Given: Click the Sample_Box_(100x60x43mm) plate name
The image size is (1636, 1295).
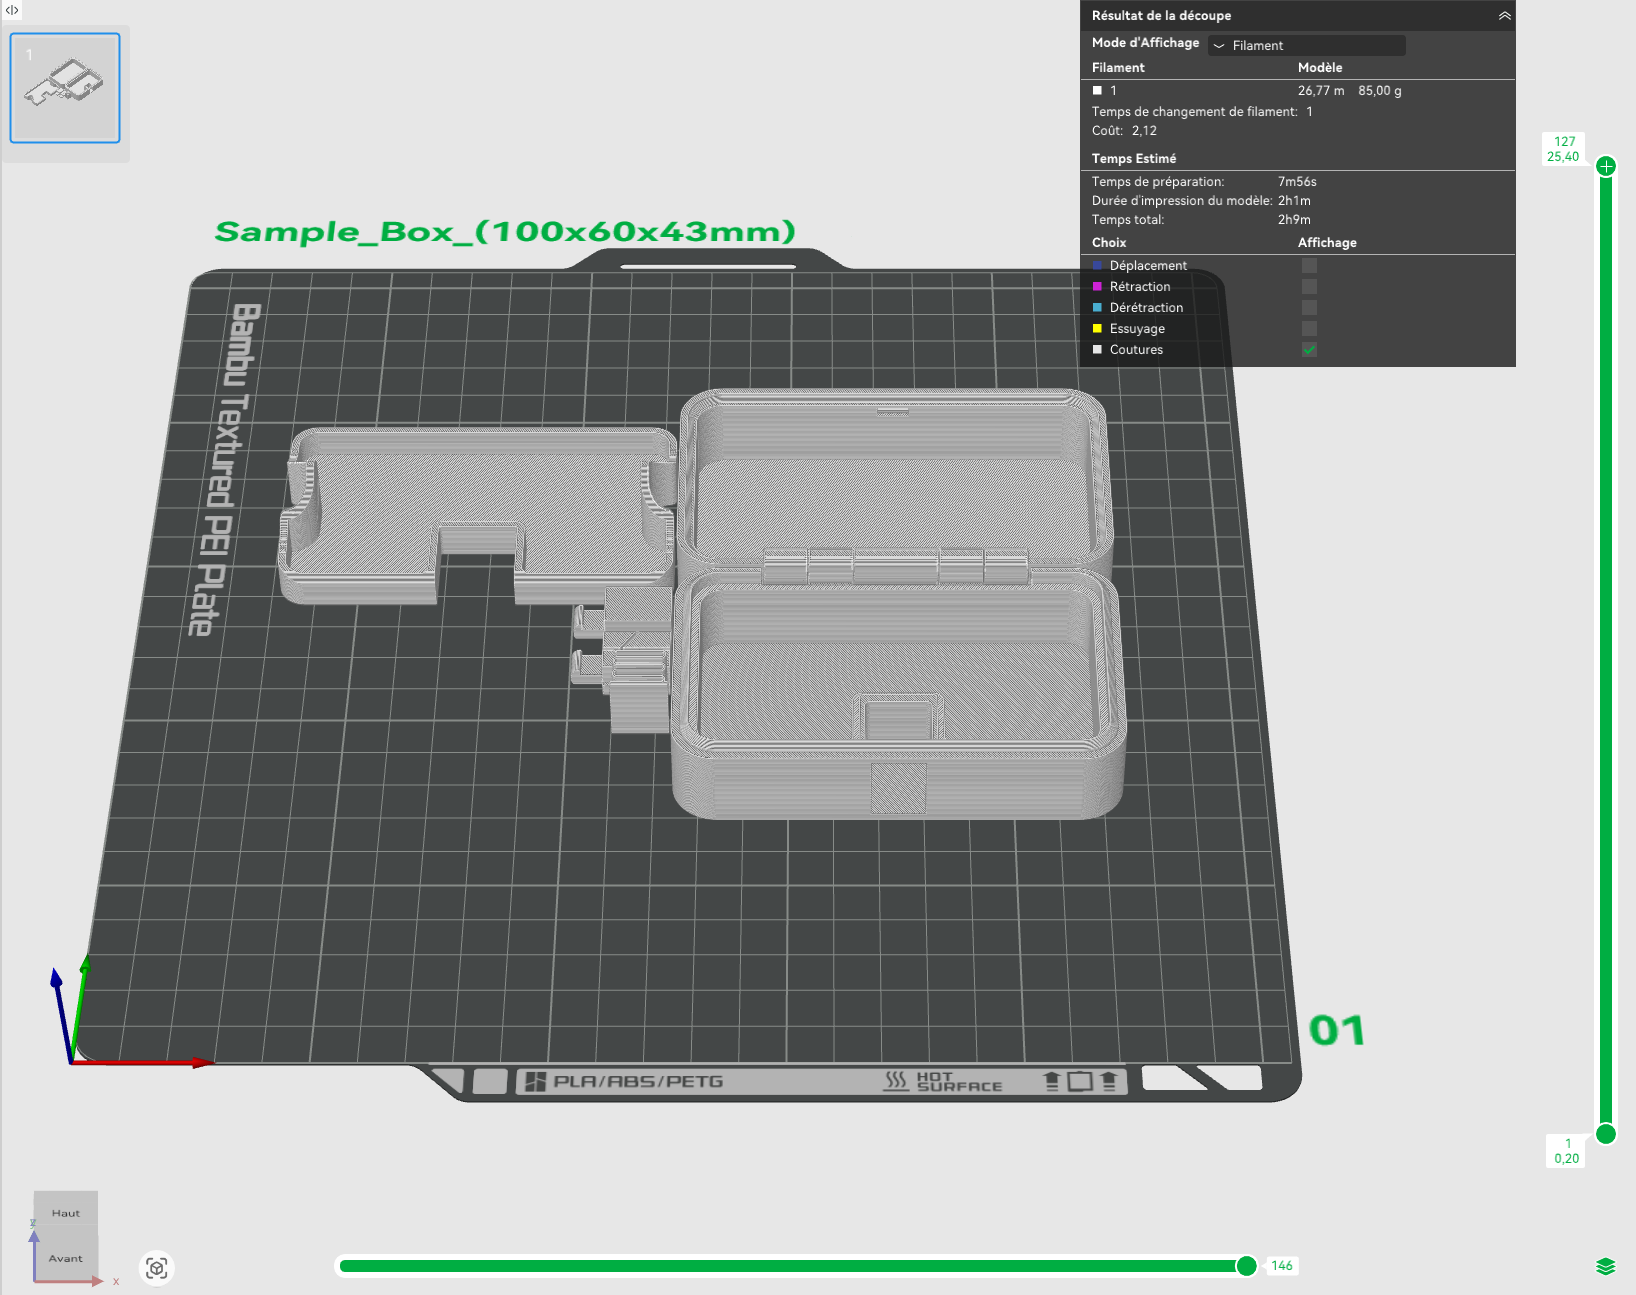Looking at the screenshot, I should pos(505,232).
